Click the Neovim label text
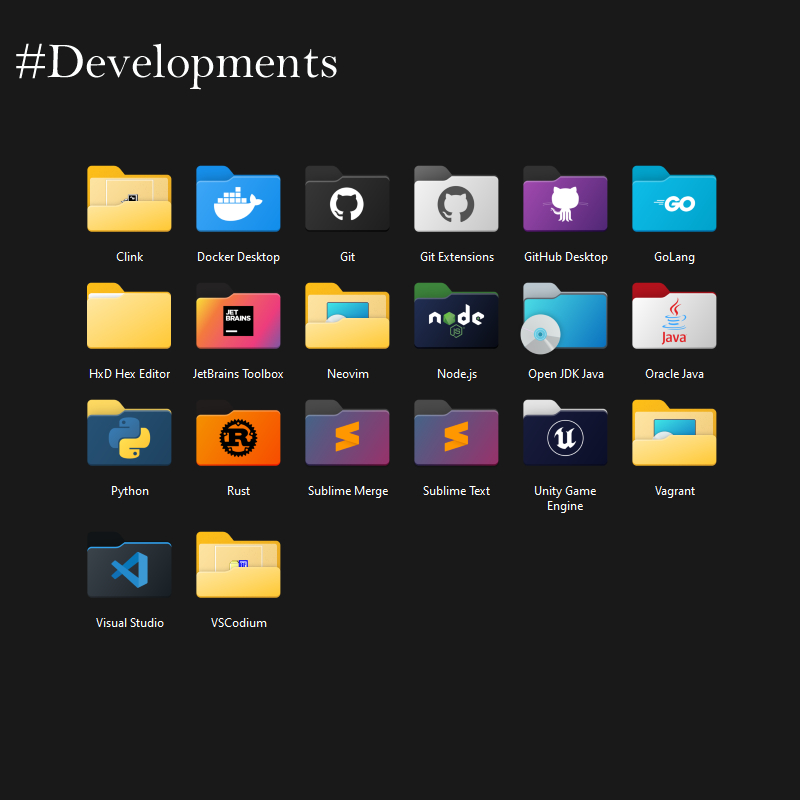The image size is (800, 800). click(x=347, y=374)
